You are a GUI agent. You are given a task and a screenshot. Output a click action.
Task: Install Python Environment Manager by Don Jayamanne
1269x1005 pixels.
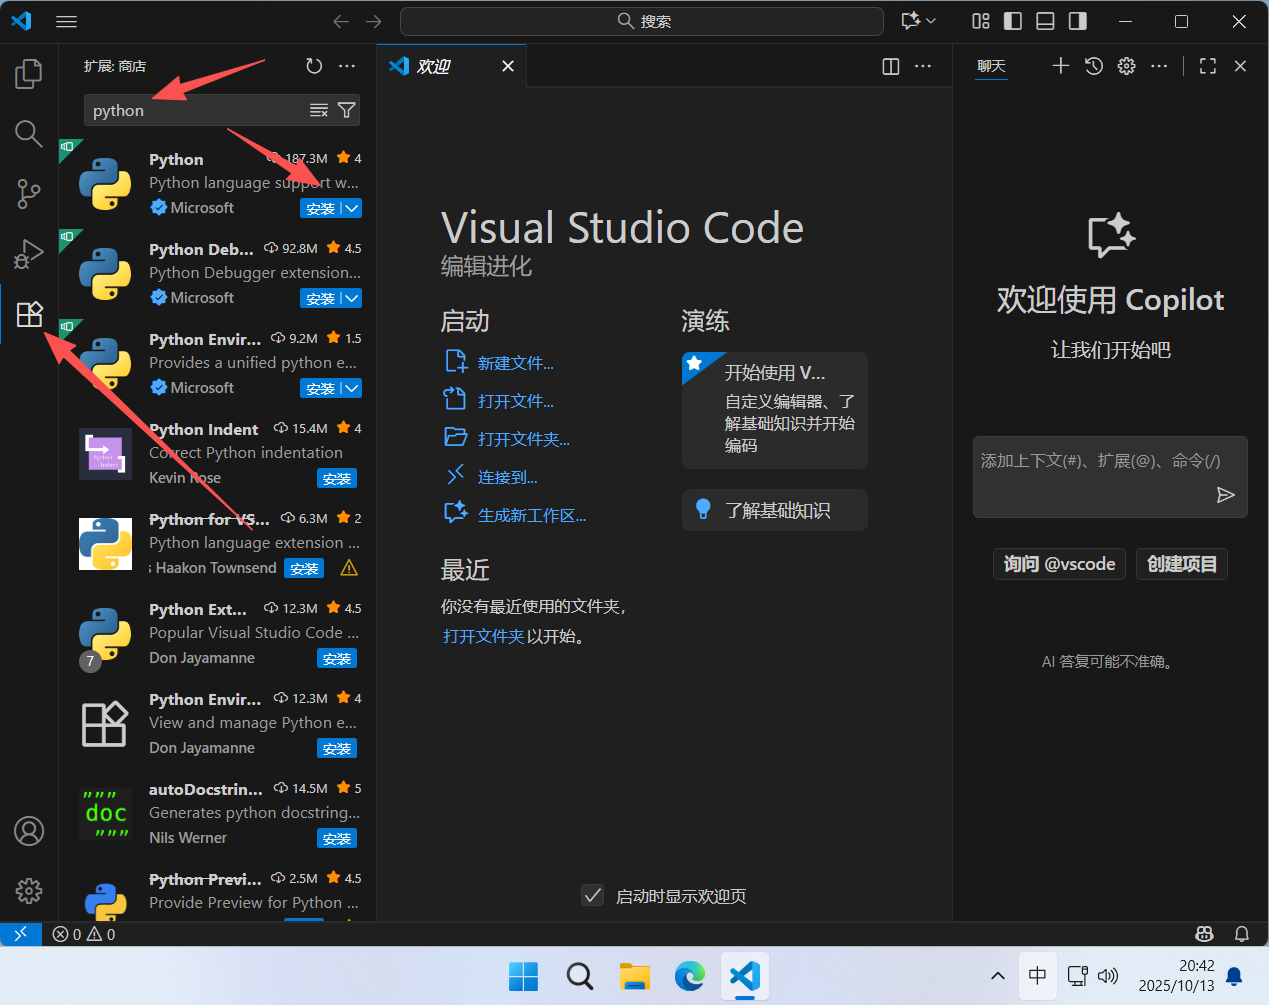coord(337,748)
